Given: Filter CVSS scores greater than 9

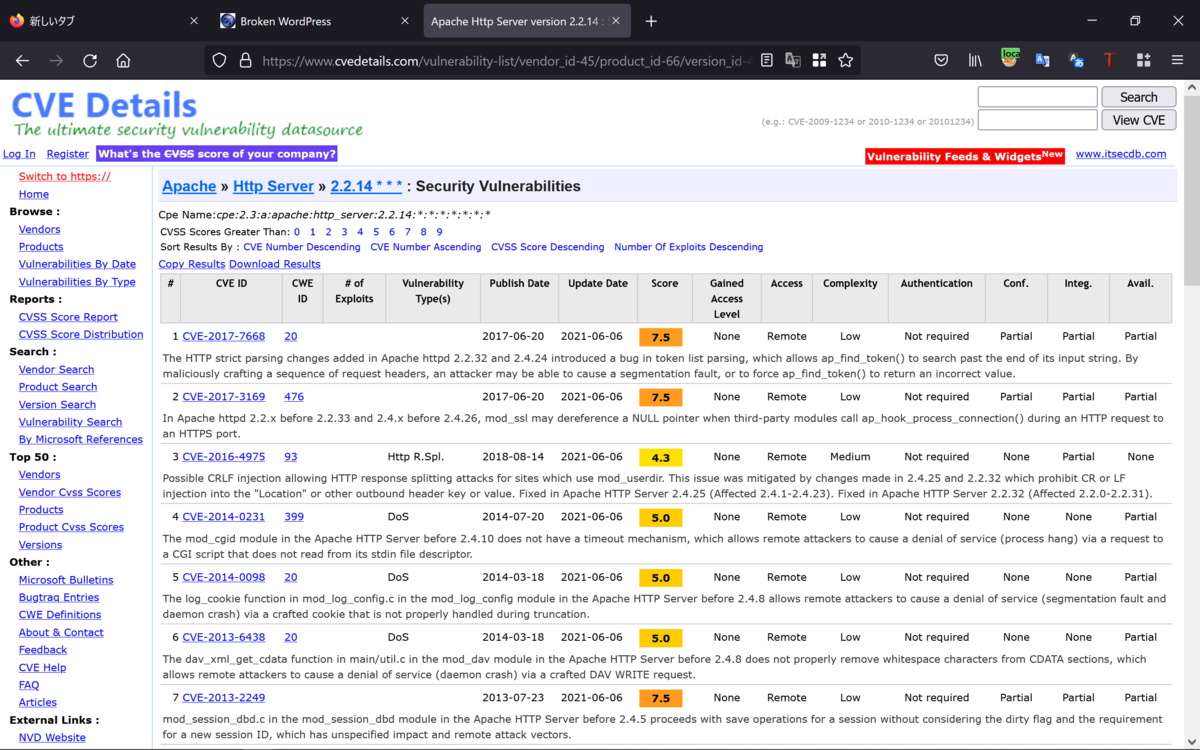Looking at the screenshot, I should coord(439,232).
